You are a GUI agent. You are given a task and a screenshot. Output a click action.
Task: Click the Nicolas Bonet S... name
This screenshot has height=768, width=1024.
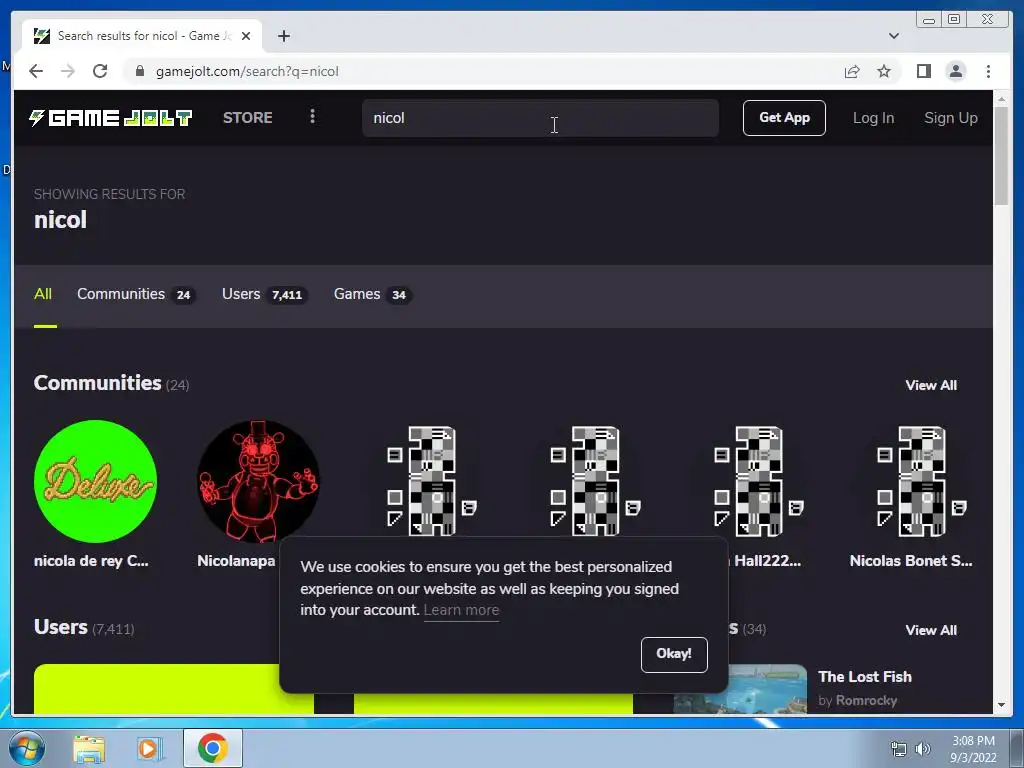click(911, 561)
